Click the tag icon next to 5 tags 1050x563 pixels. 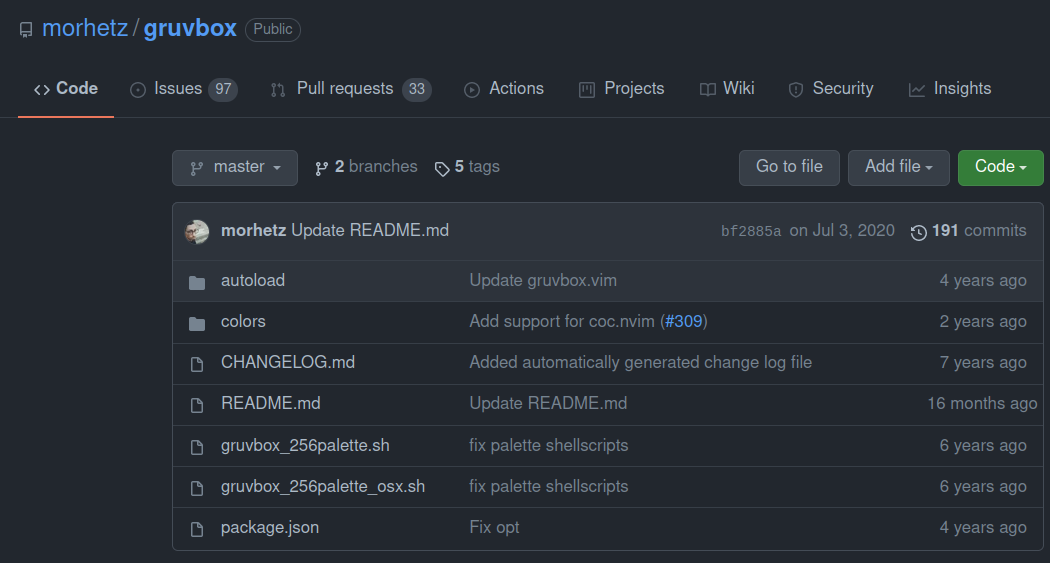(x=442, y=169)
